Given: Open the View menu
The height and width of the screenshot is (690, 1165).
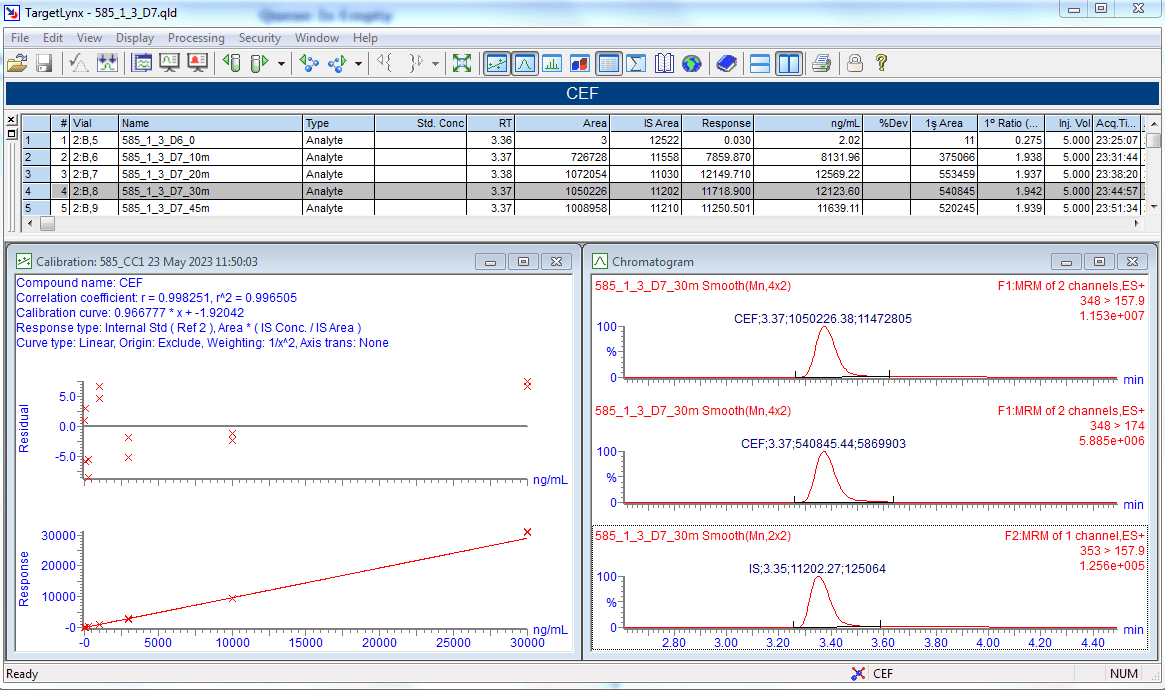Looking at the screenshot, I should (x=89, y=38).
